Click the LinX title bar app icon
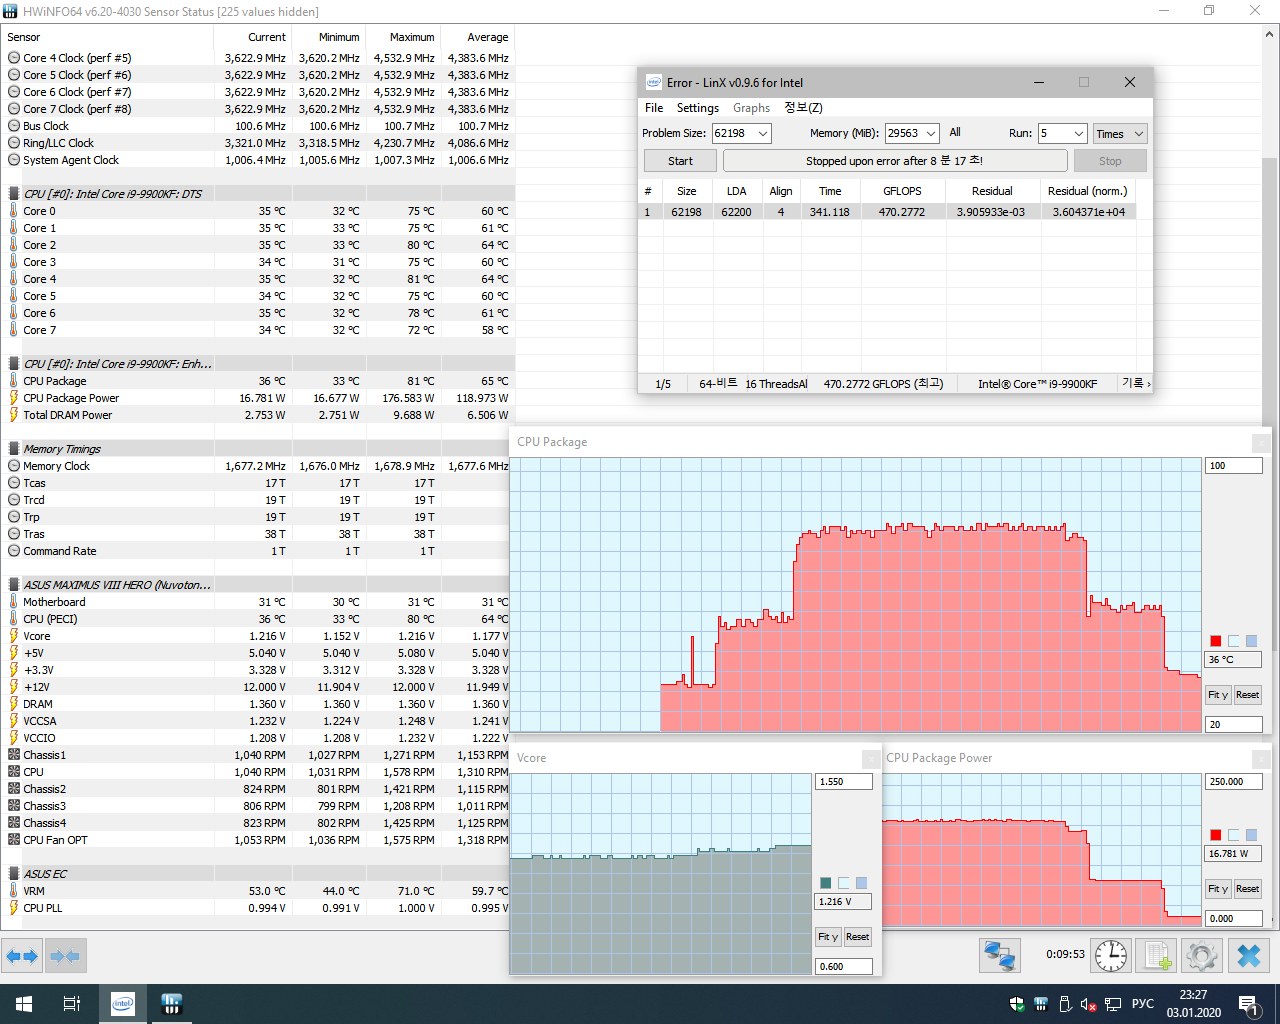Image resolution: width=1280 pixels, height=1024 pixels. 653,82
